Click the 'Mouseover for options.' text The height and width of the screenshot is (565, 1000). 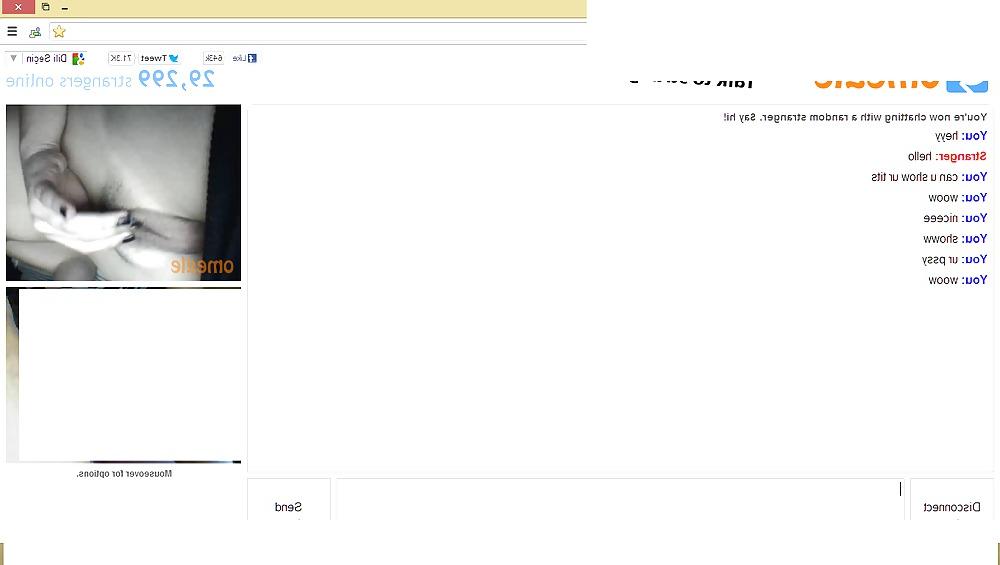pyautogui.click(x=124, y=473)
